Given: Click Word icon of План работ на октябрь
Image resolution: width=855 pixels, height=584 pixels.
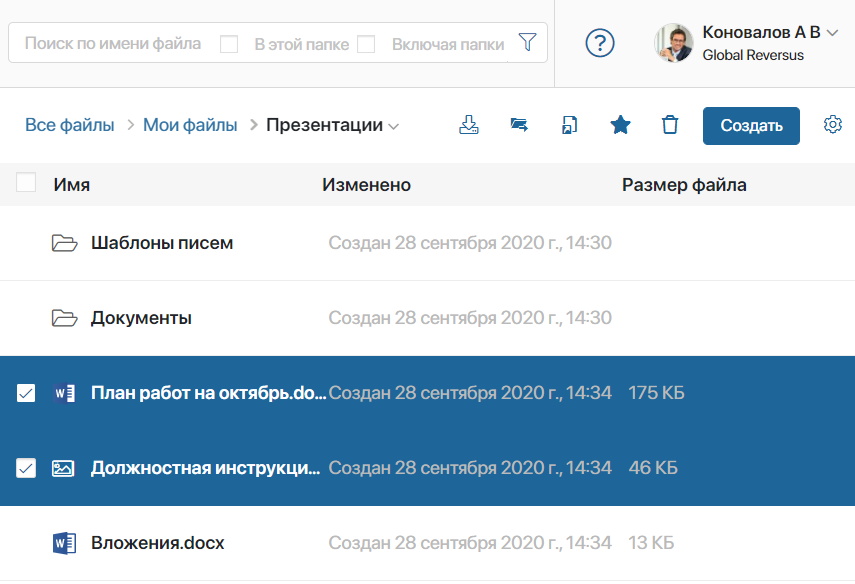Looking at the screenshot, I should 64,393.
